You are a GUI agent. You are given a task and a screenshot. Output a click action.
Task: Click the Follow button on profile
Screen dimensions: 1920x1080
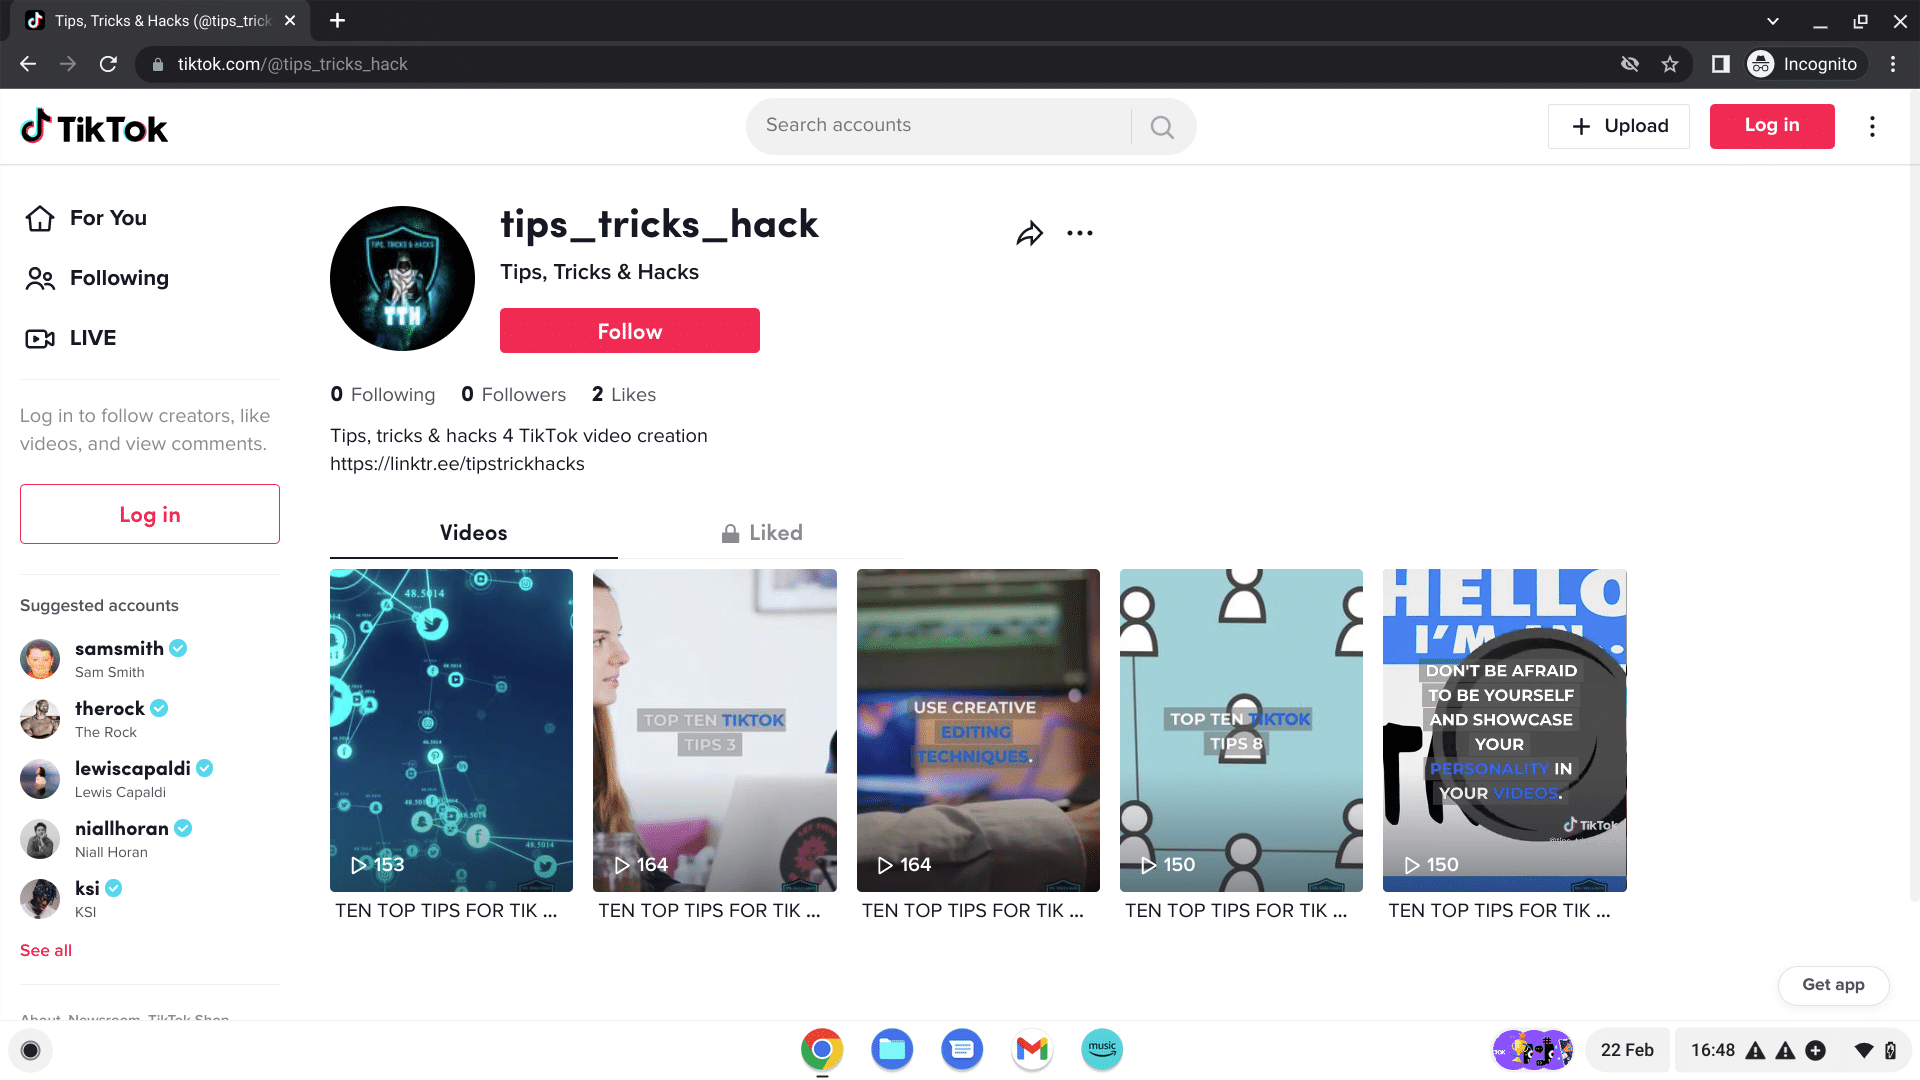pos(629,331)
